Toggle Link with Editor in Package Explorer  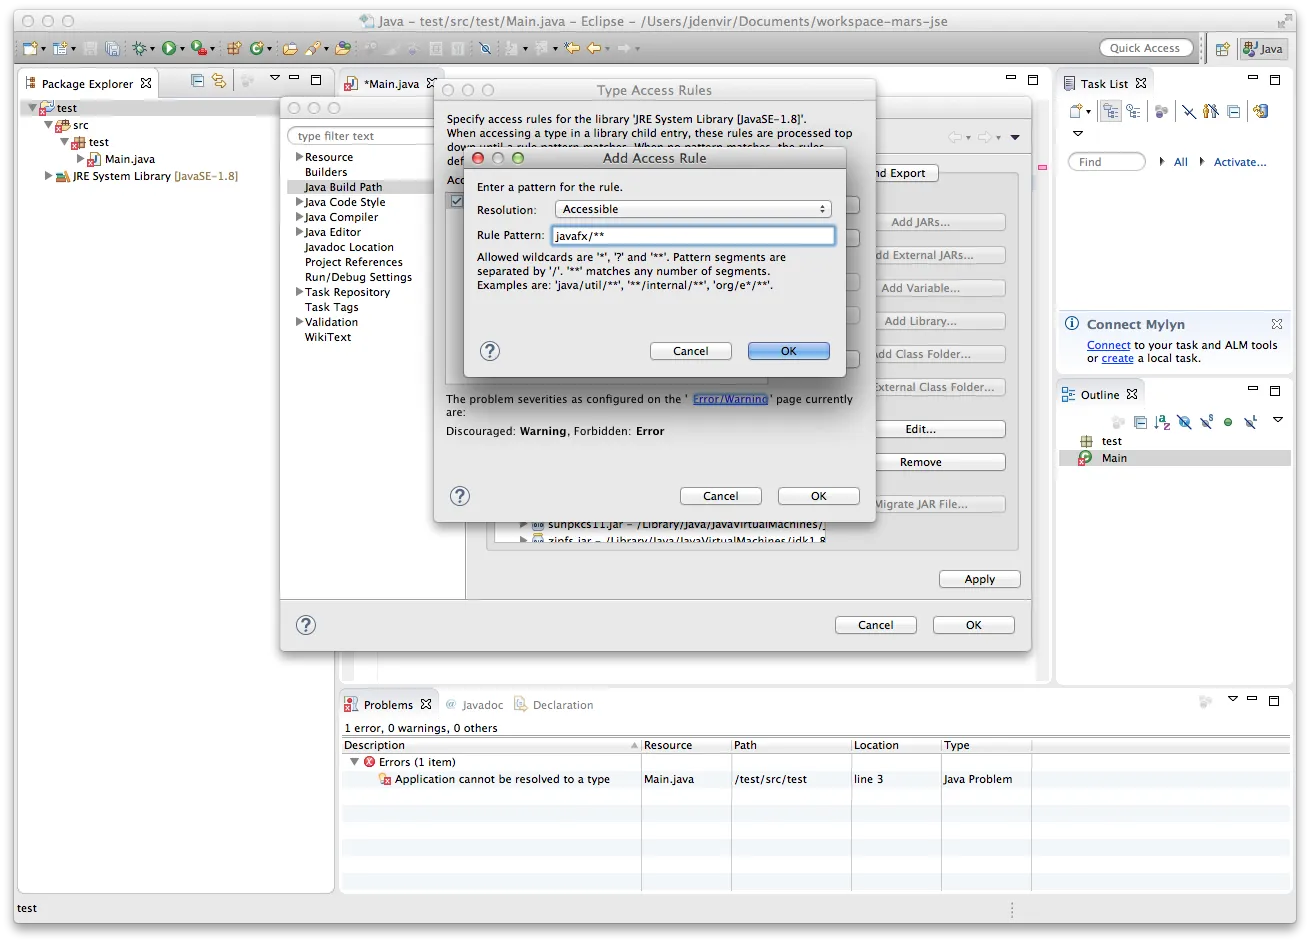219,81
